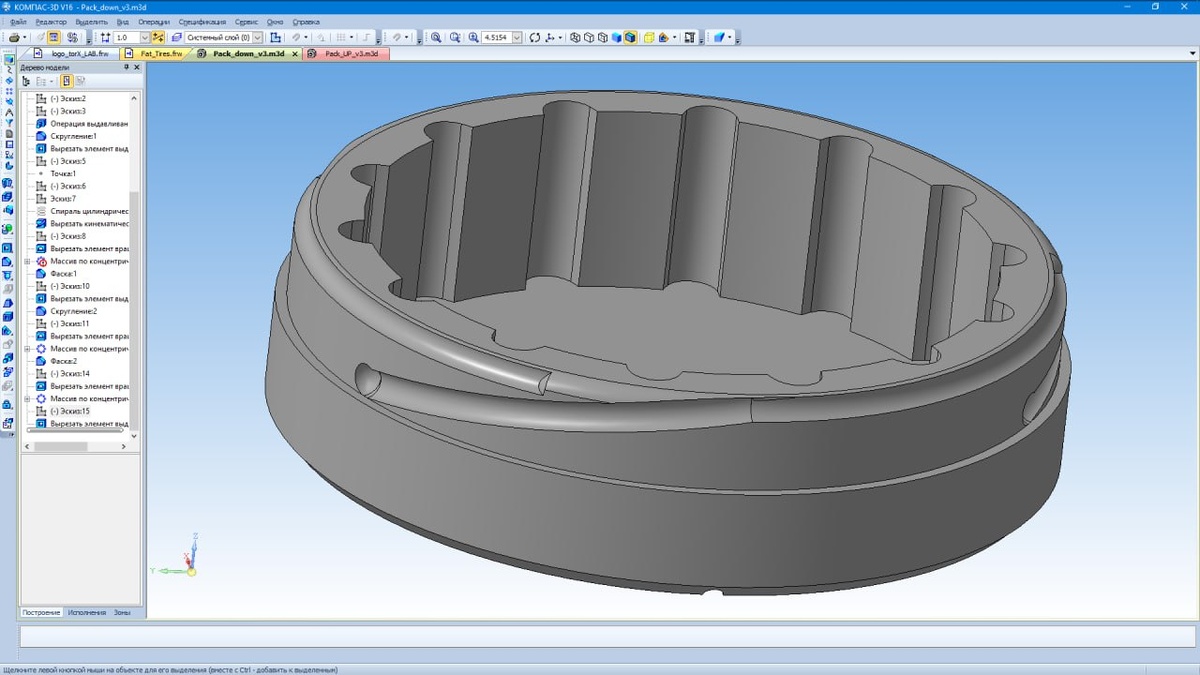Select the wireframe display mode icon

pos(575,38)
